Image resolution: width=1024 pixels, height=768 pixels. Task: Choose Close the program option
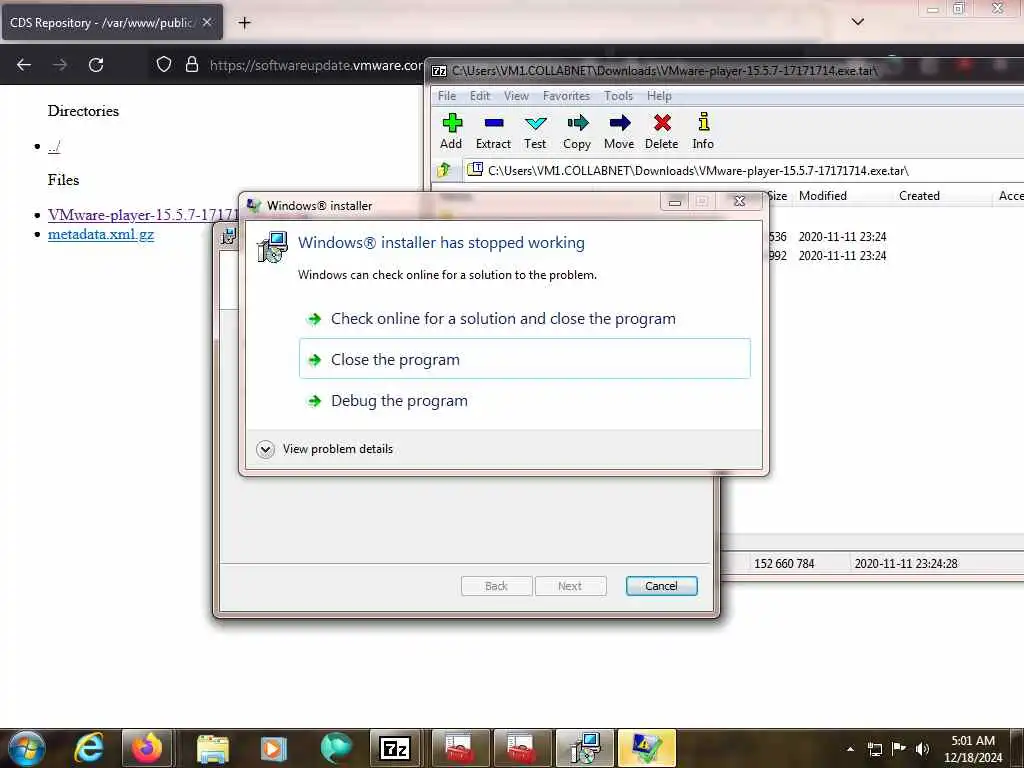point(524,359)
